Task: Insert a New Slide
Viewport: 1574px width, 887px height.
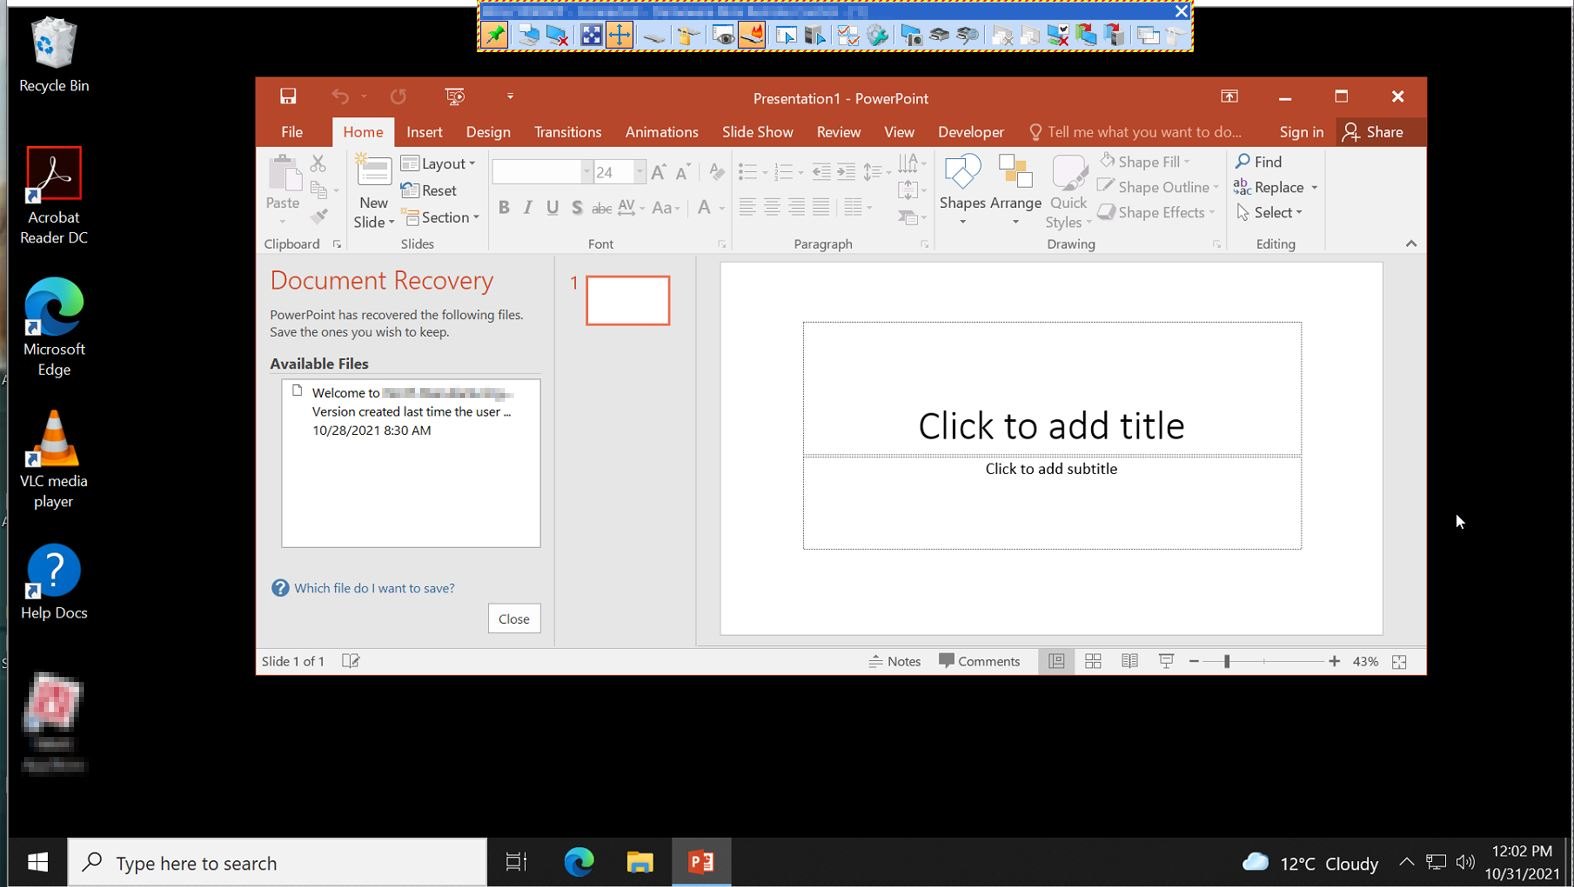Action: point(374,192)
